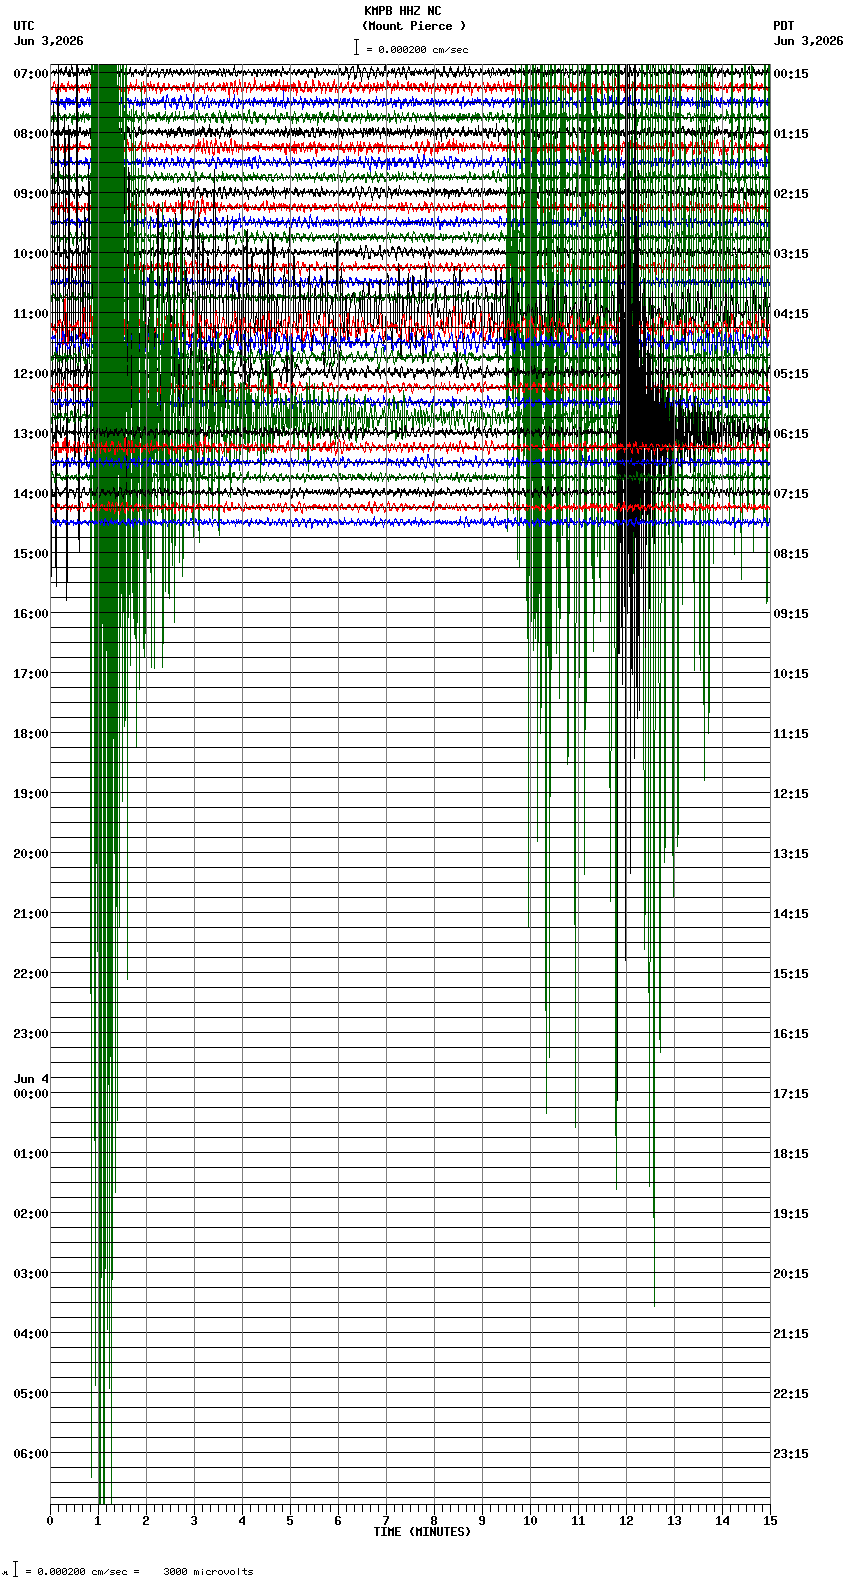Viewport: 850px width, 1584px height.
Task: Click the '10:15' PDT time label
Action: (x=791, y=674)
